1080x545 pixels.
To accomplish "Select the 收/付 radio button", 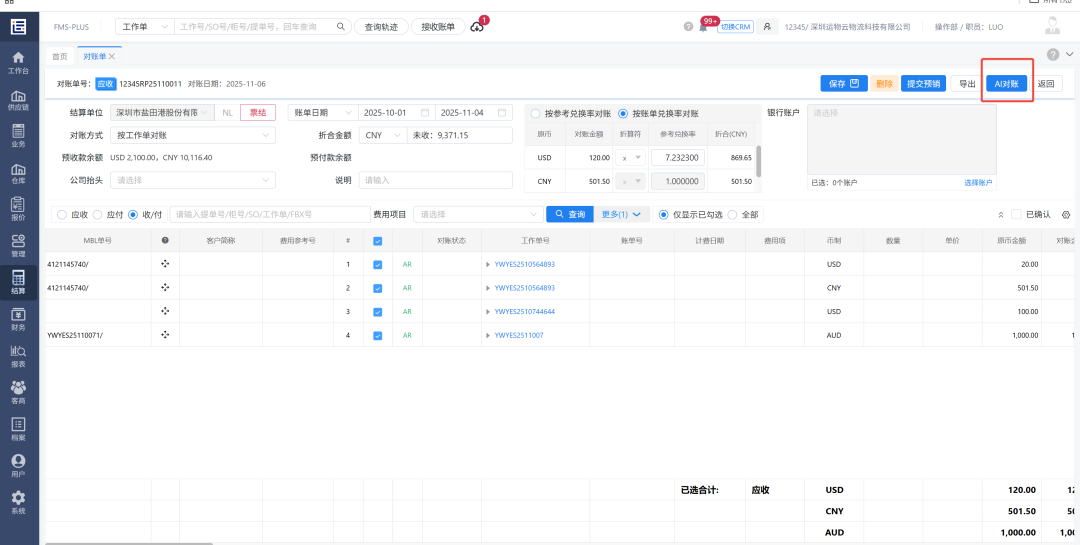I will click(133, 214).
